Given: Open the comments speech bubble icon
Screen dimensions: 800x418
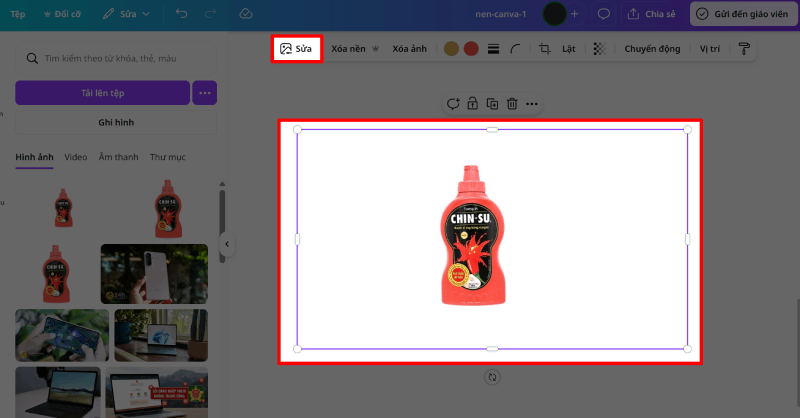Looking at the screenshot, I should coord(604,14).
